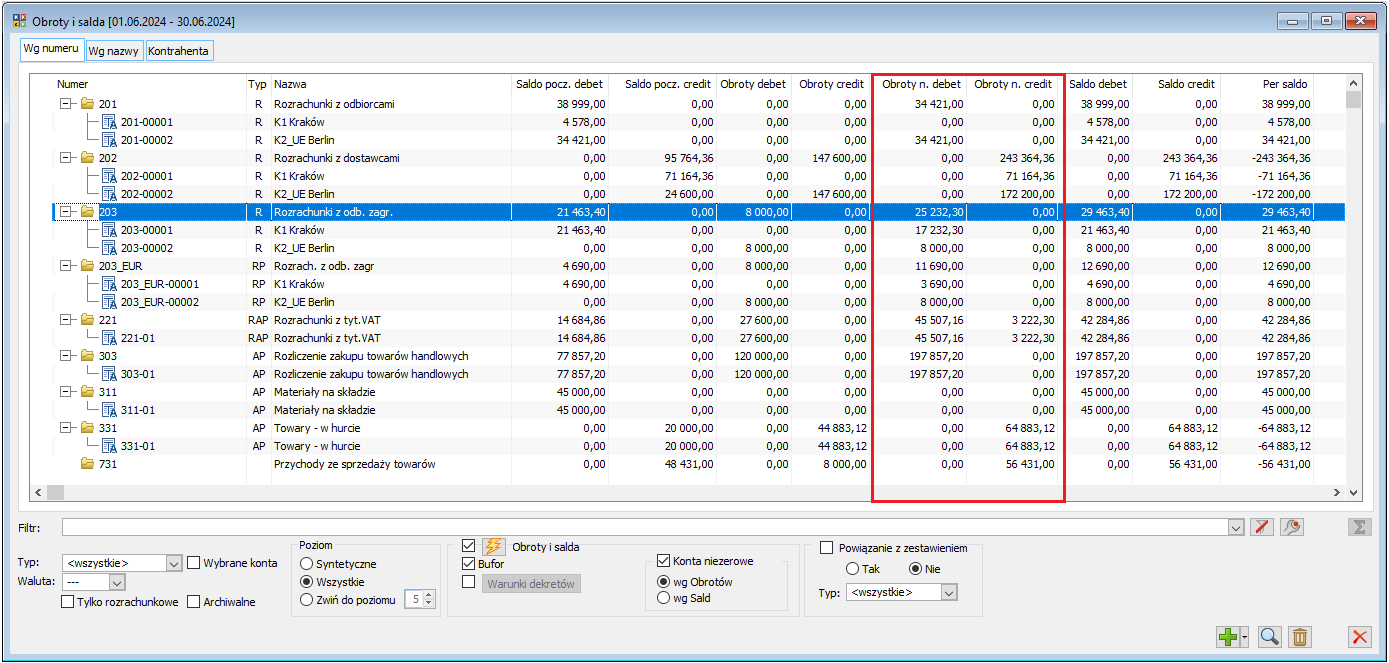The height and width of the screenshot is (663, 1389).
Task: Toggle the Wybrane konta checkbox
Action: pyautogui.click(x=194, y=563)
